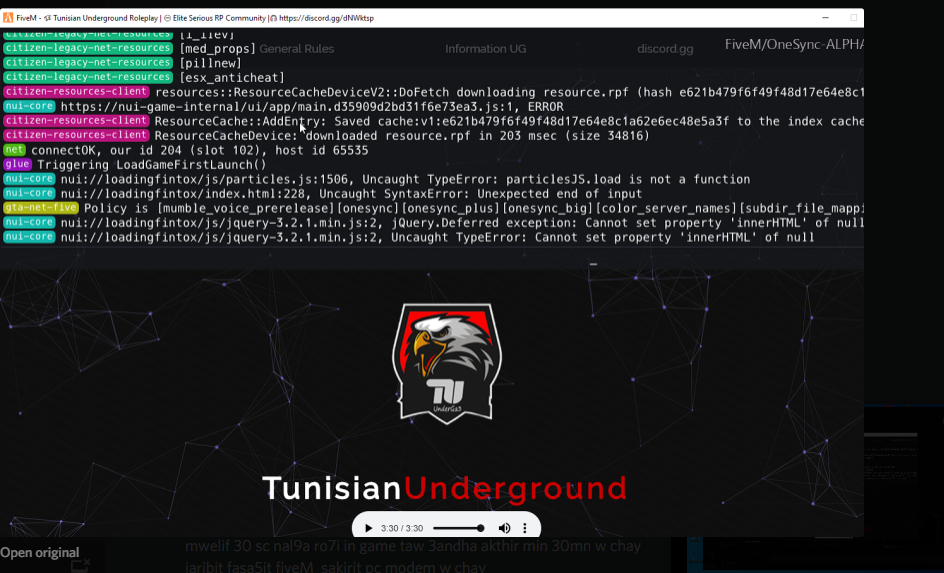This screenshot has width=944, height=573.
Task: Open the Information UG tab
Action: [486, 49]
